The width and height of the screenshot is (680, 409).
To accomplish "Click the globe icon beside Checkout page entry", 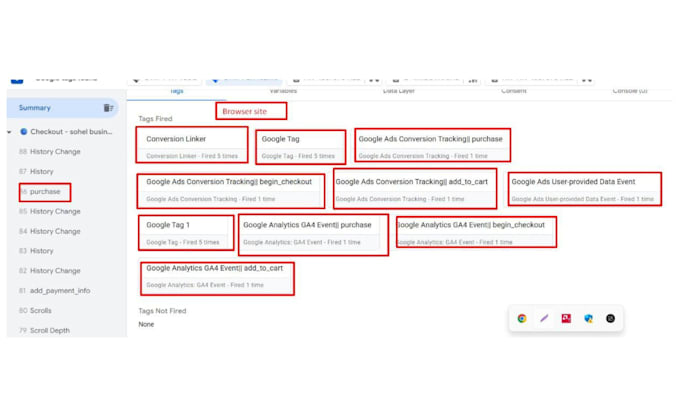I will 24,131.
